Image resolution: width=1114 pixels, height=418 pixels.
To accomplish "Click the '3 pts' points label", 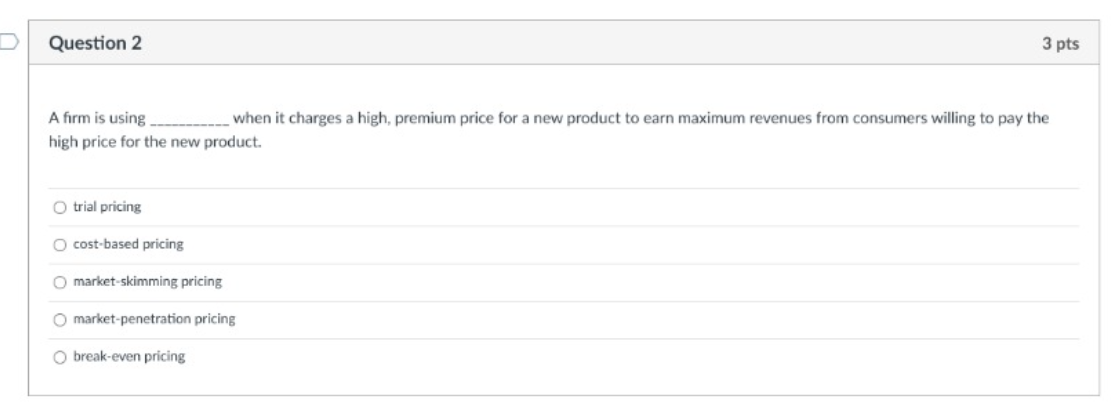I will click(1061, 43).
